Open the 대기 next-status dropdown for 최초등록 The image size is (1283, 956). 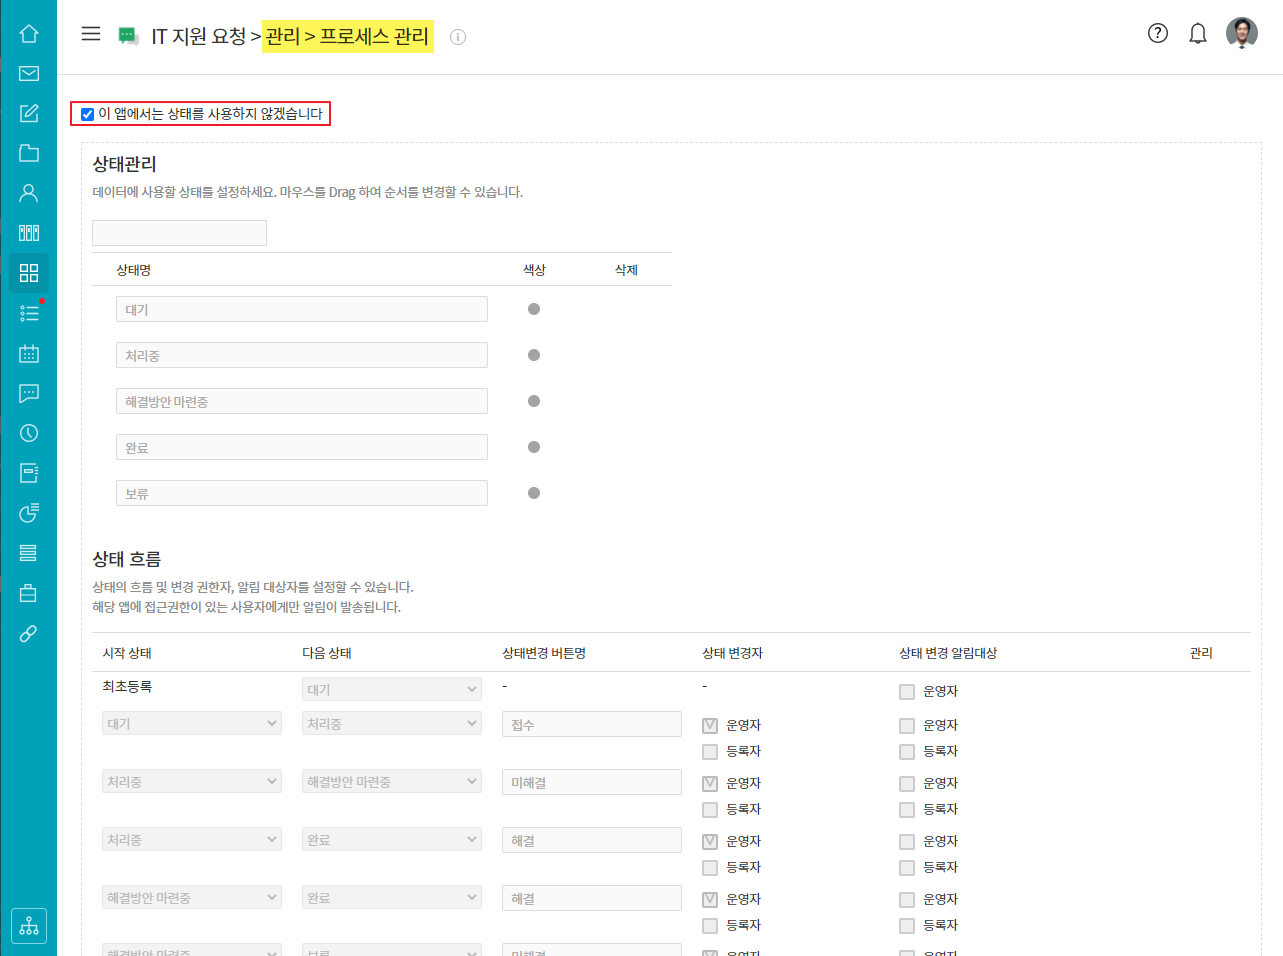click(x=391, y=689)
